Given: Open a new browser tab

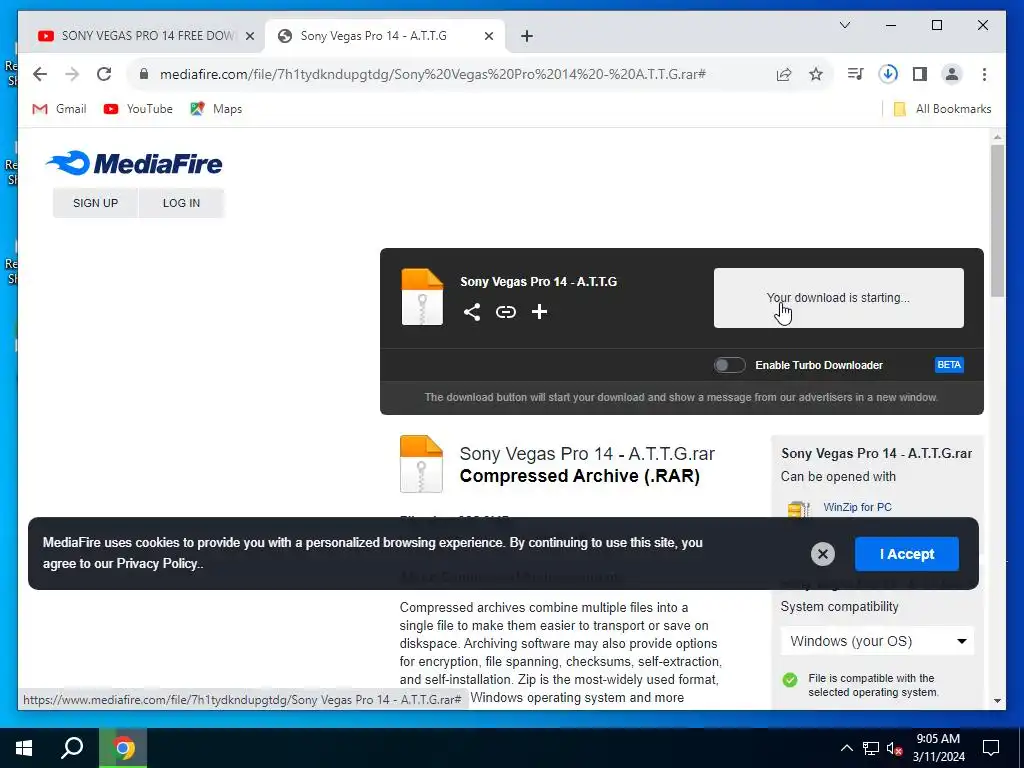Looking at the screenshot, I should point(527,37).
